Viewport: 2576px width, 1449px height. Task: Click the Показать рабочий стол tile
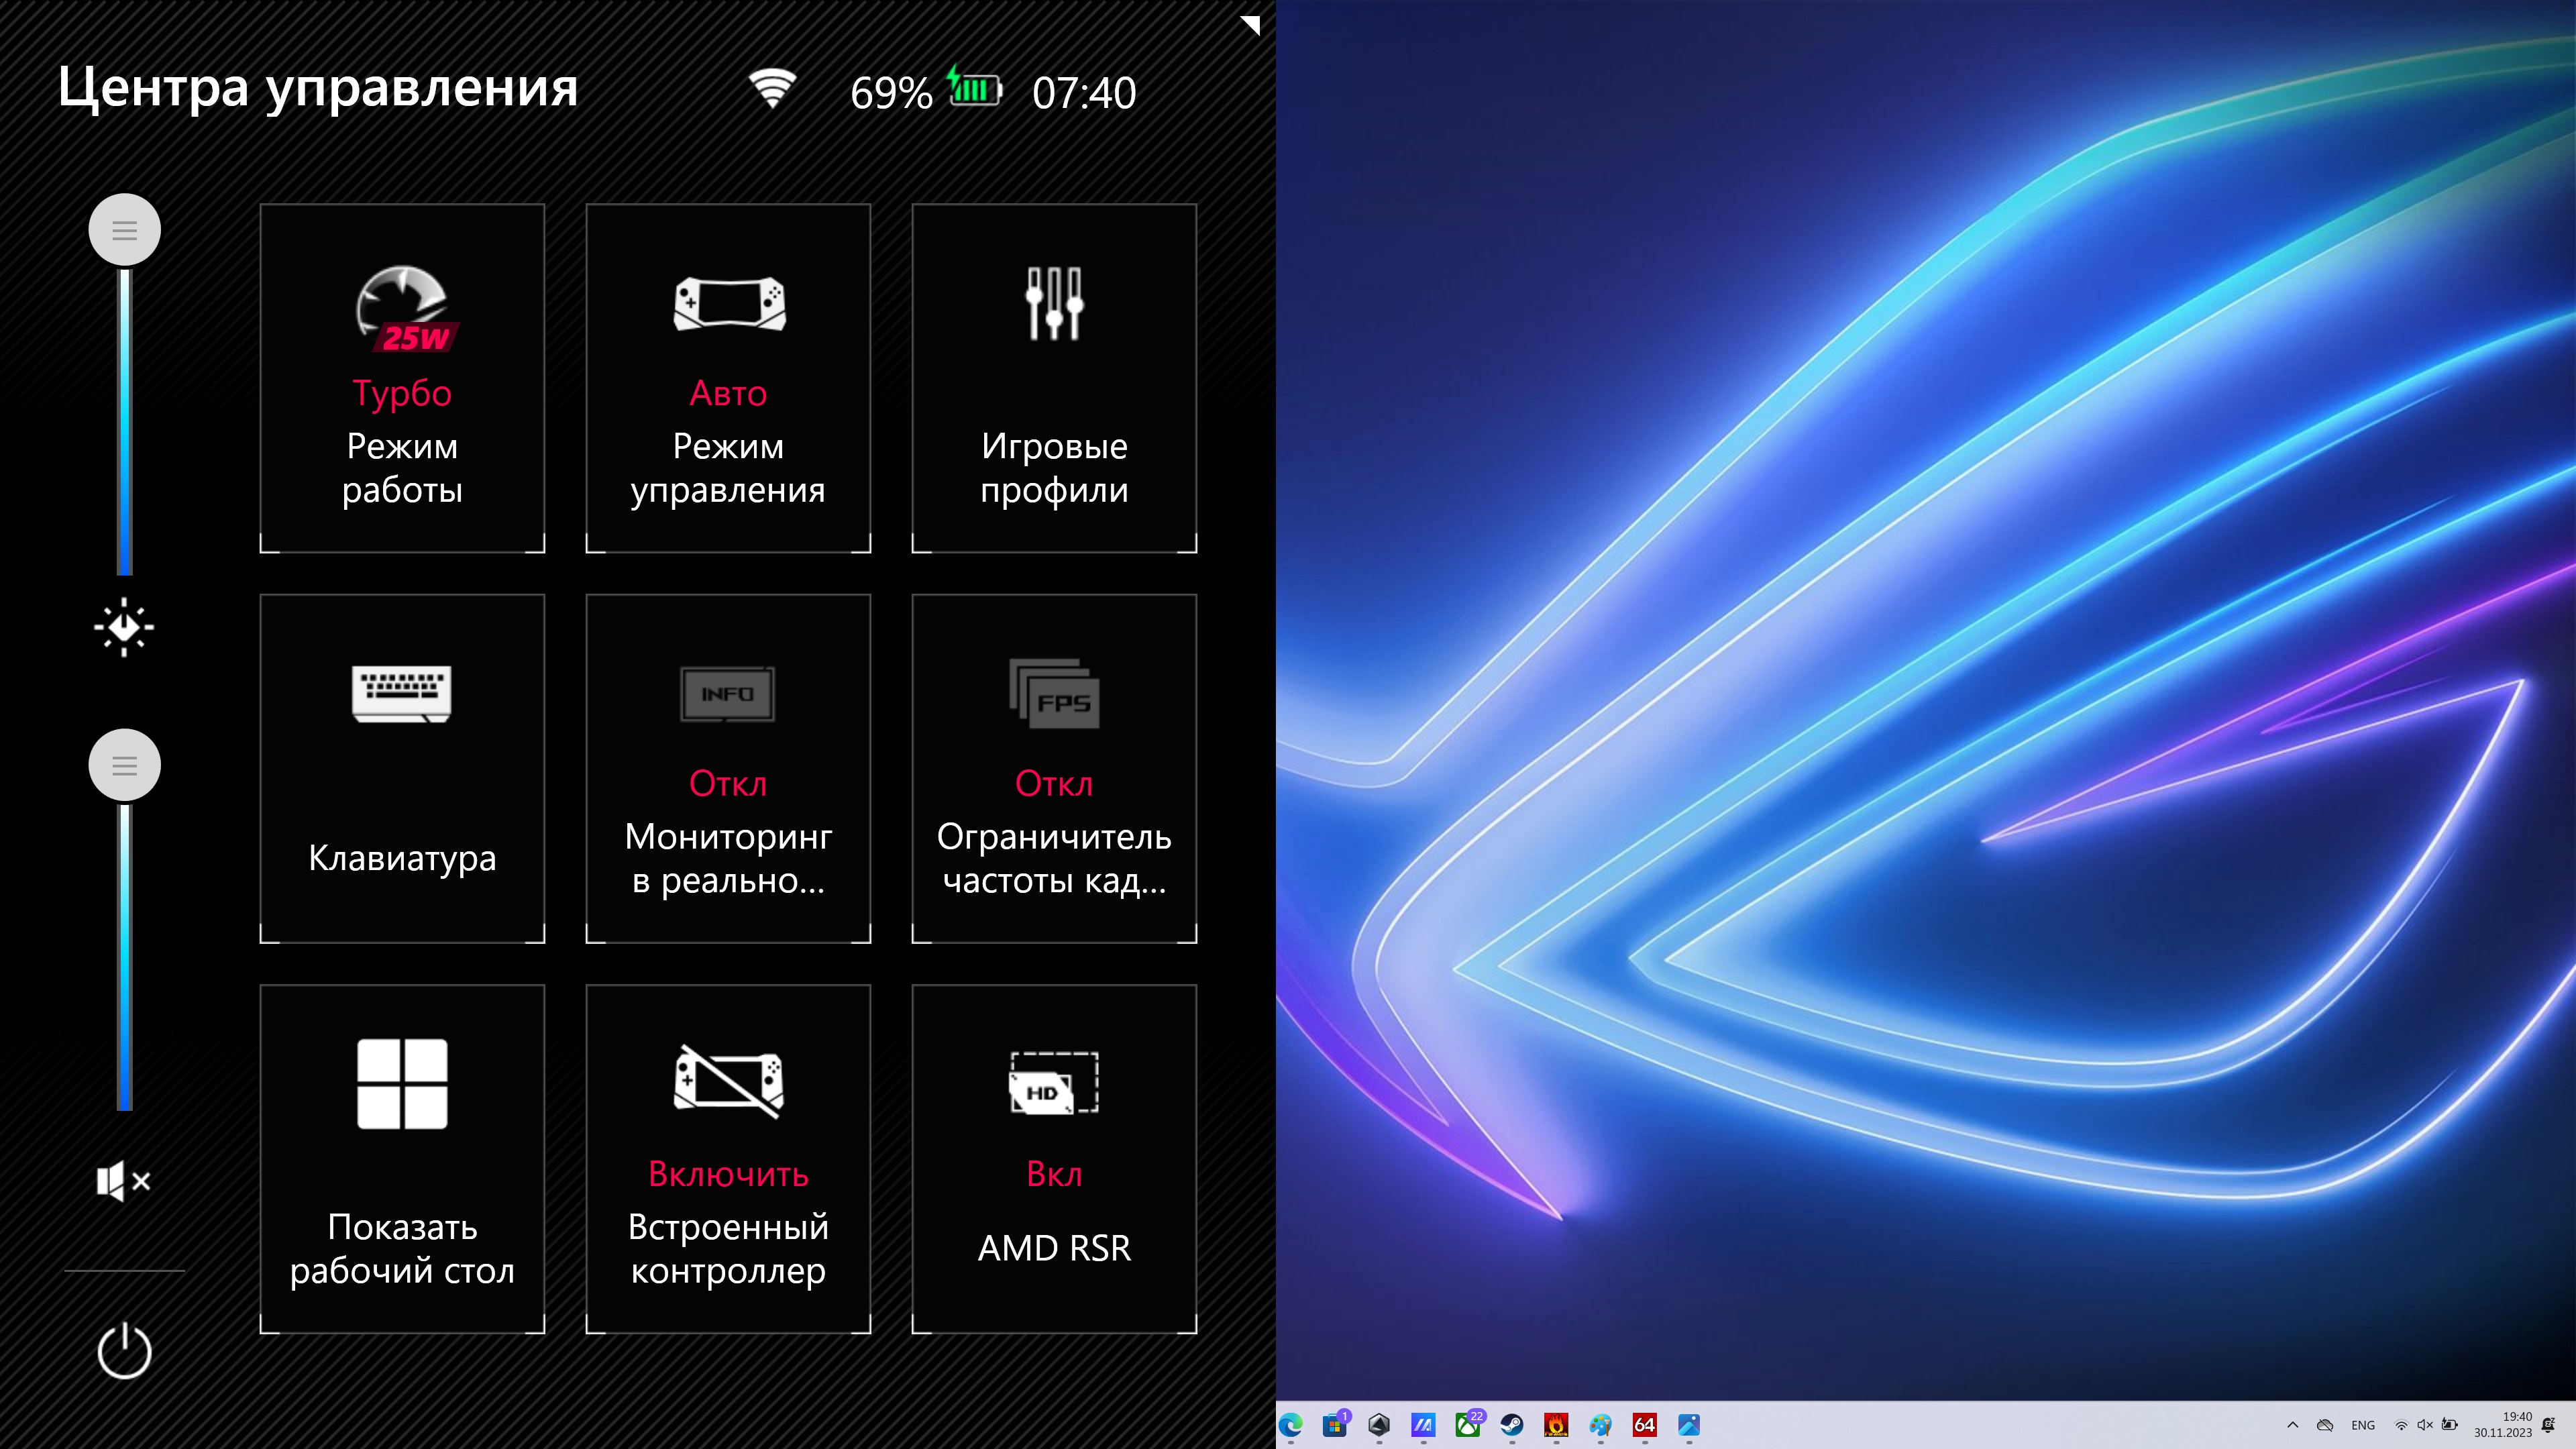pos(402,1158)
